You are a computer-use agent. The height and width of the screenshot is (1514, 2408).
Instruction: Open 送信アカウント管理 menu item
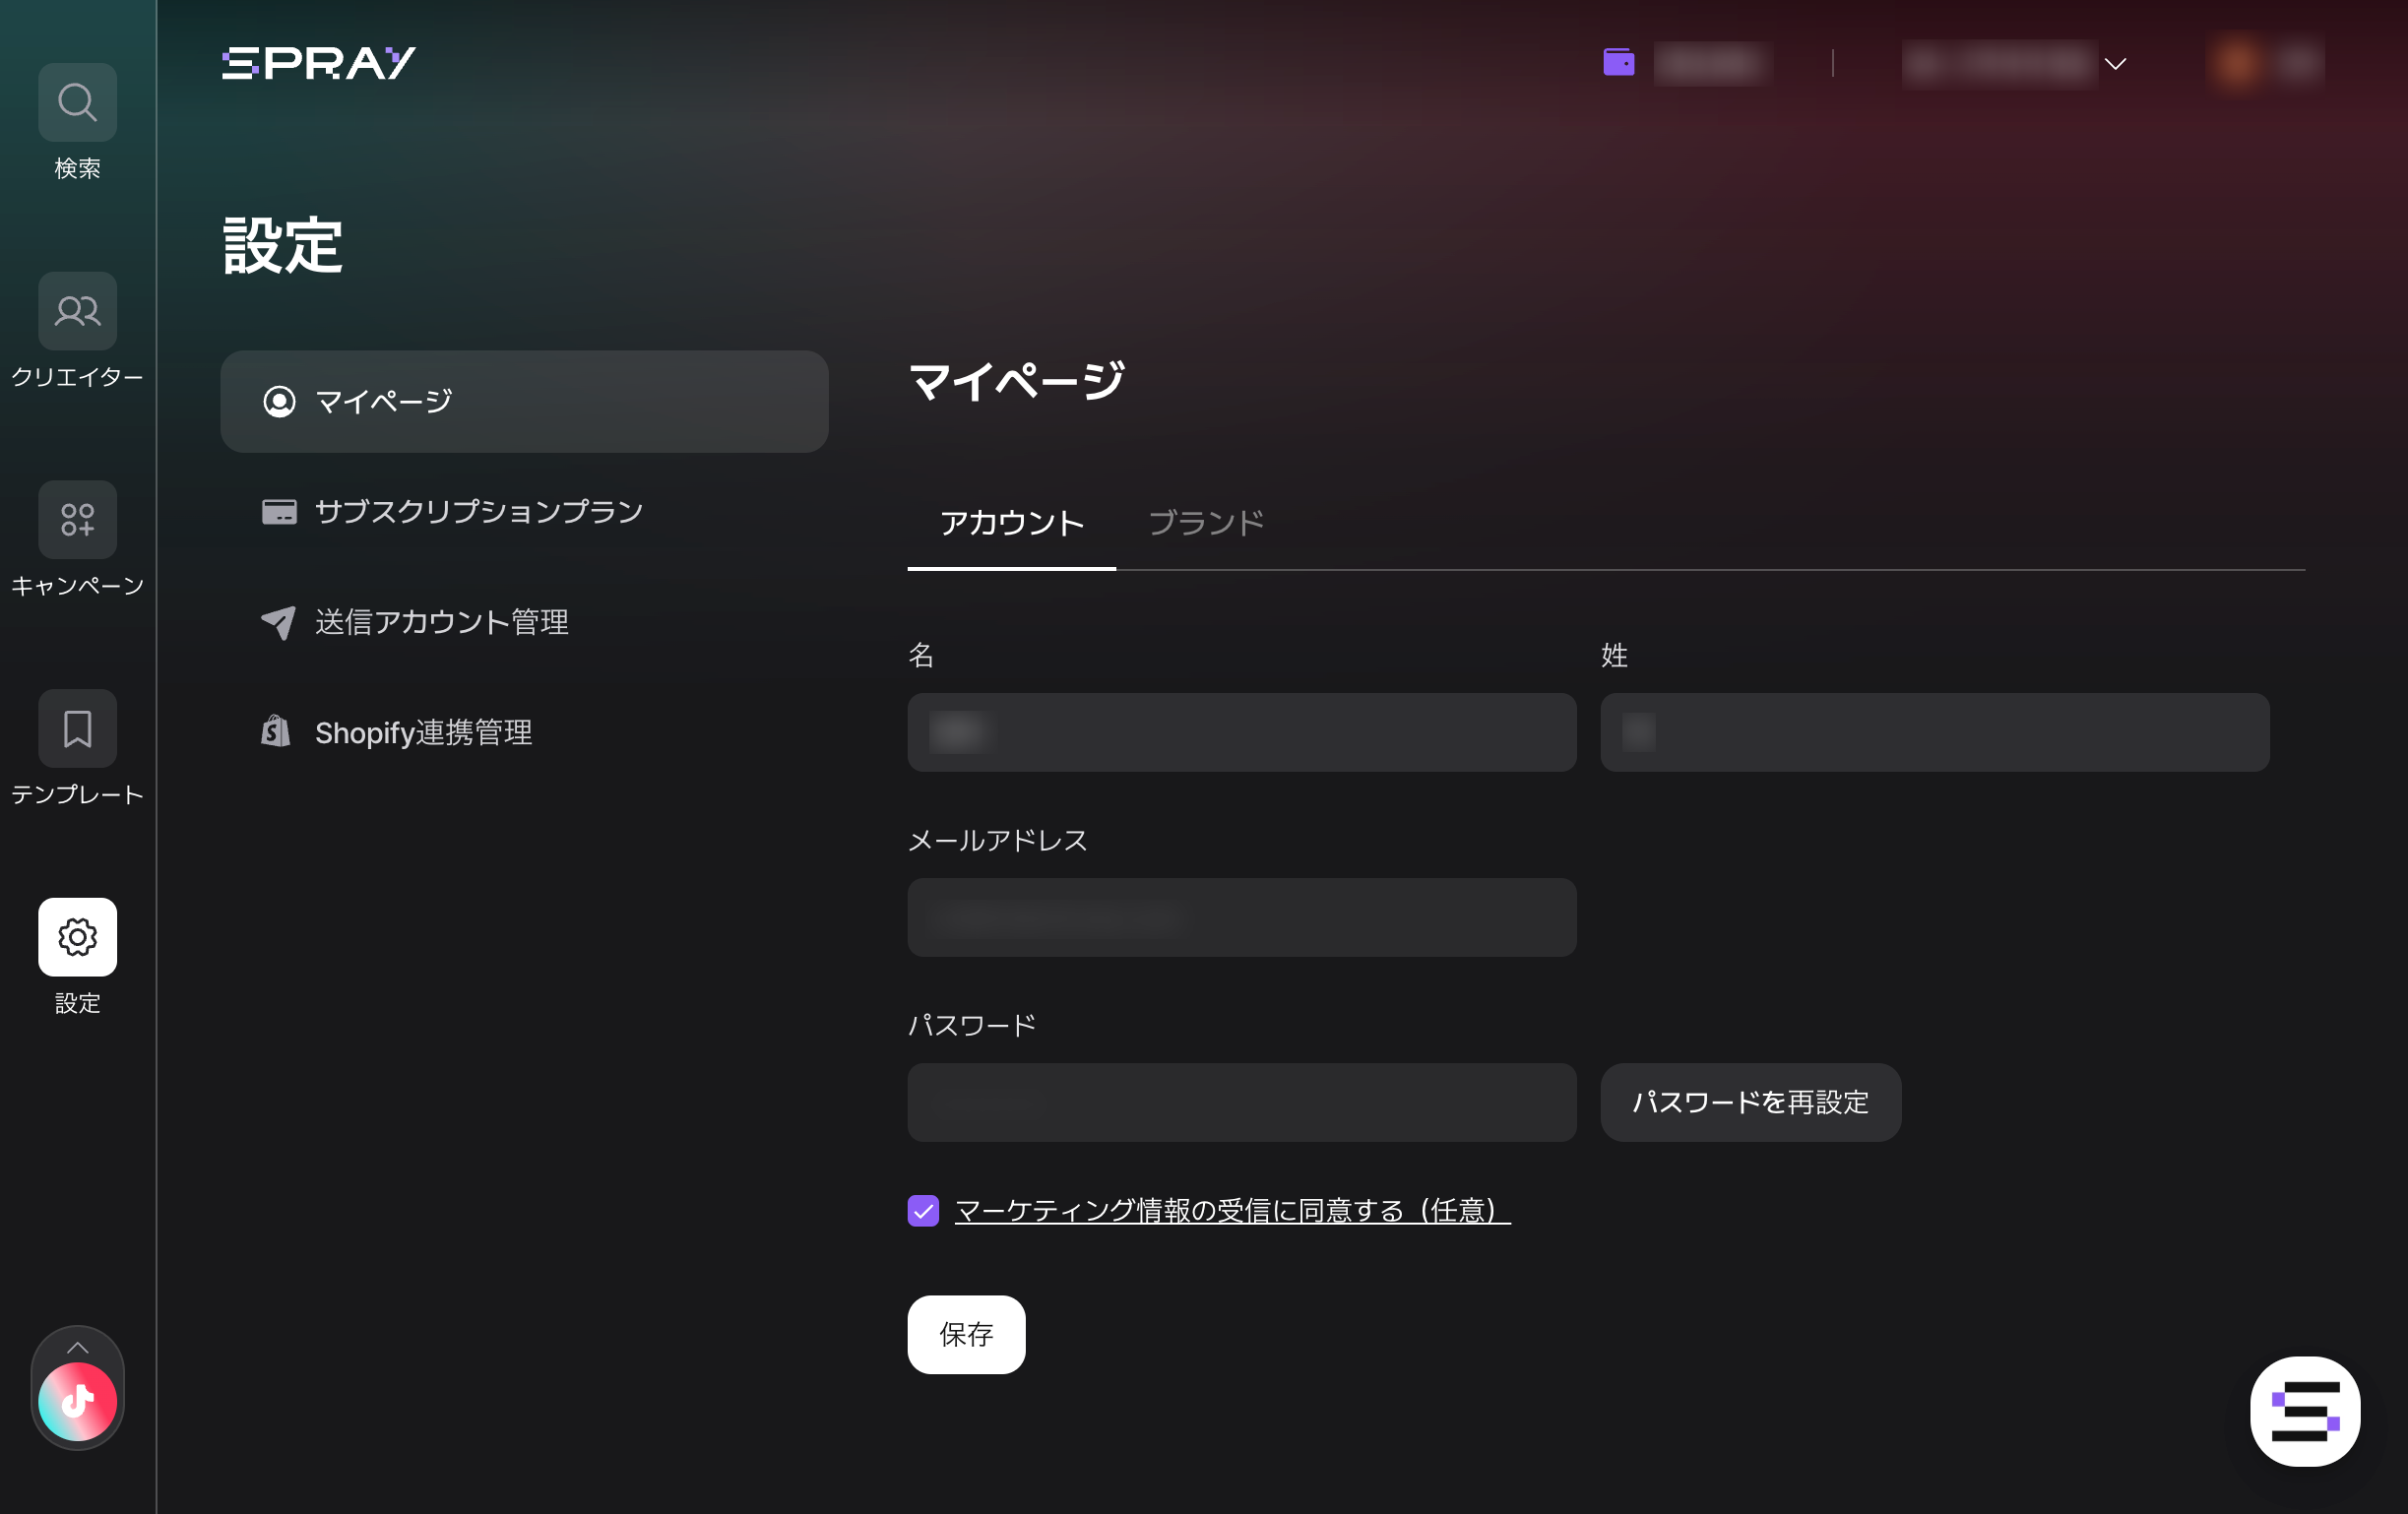click(441, 622)
